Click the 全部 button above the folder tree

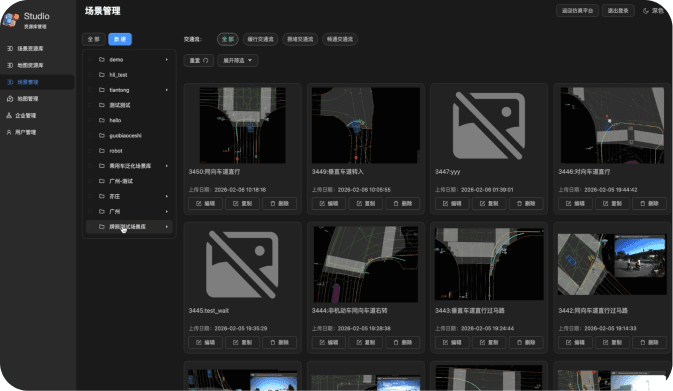pyautogui.click(x=94, y=39)
